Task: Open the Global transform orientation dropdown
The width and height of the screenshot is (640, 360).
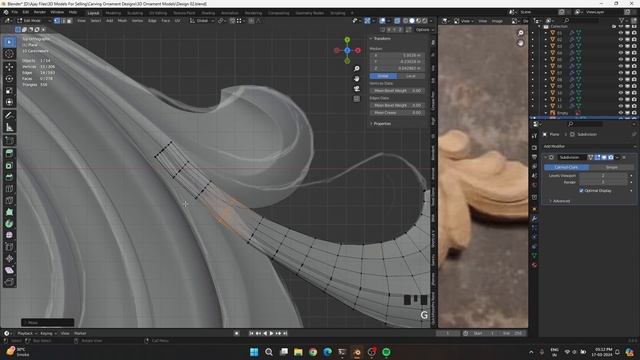Action: point(202,20)
